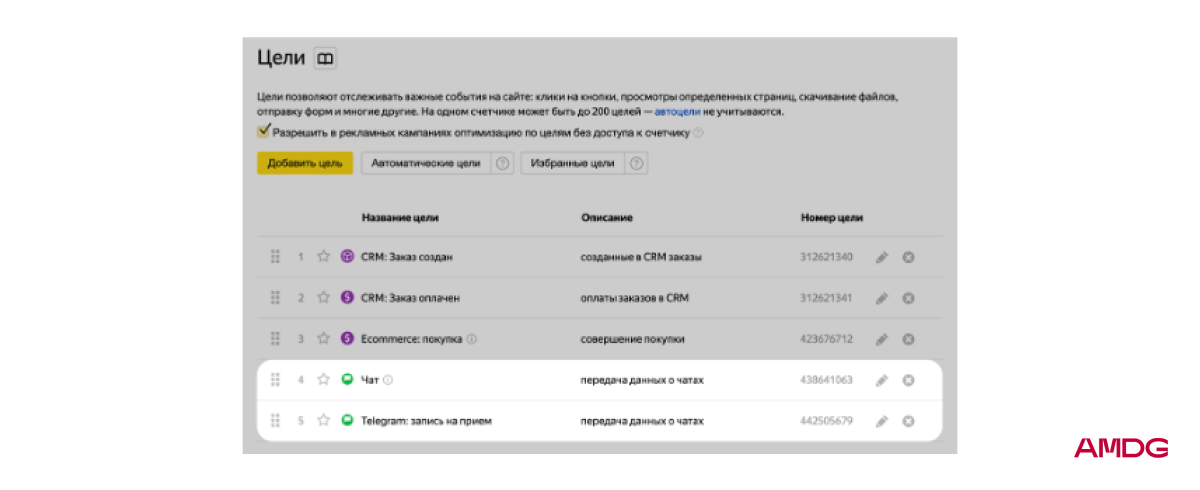Open help icon beside Автоматические цели
This screenshot has width=1200, height=490.
(503, 163)
